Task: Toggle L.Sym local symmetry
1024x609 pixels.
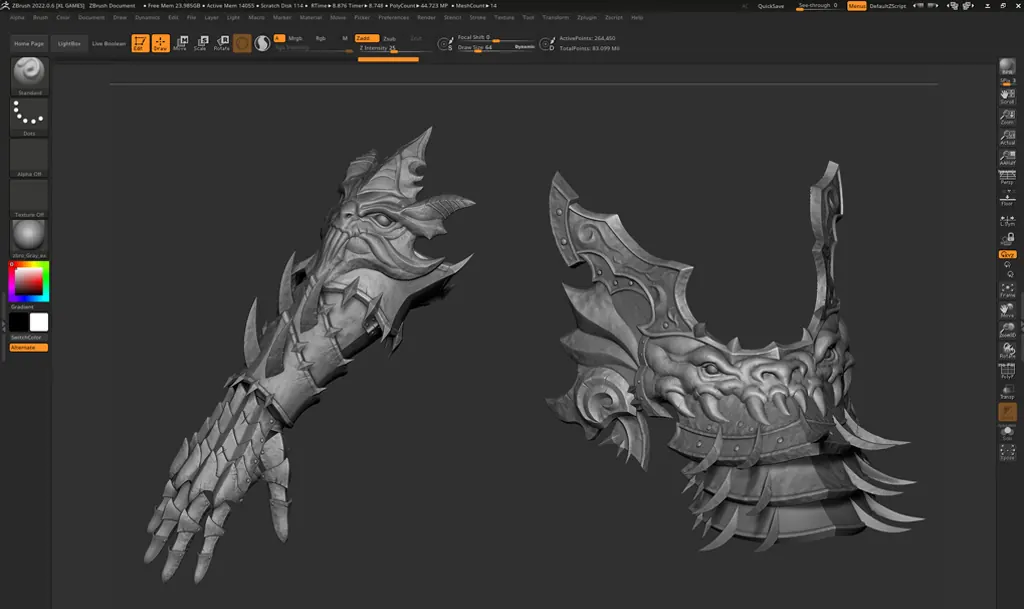Action: [x=1007, y=221]
